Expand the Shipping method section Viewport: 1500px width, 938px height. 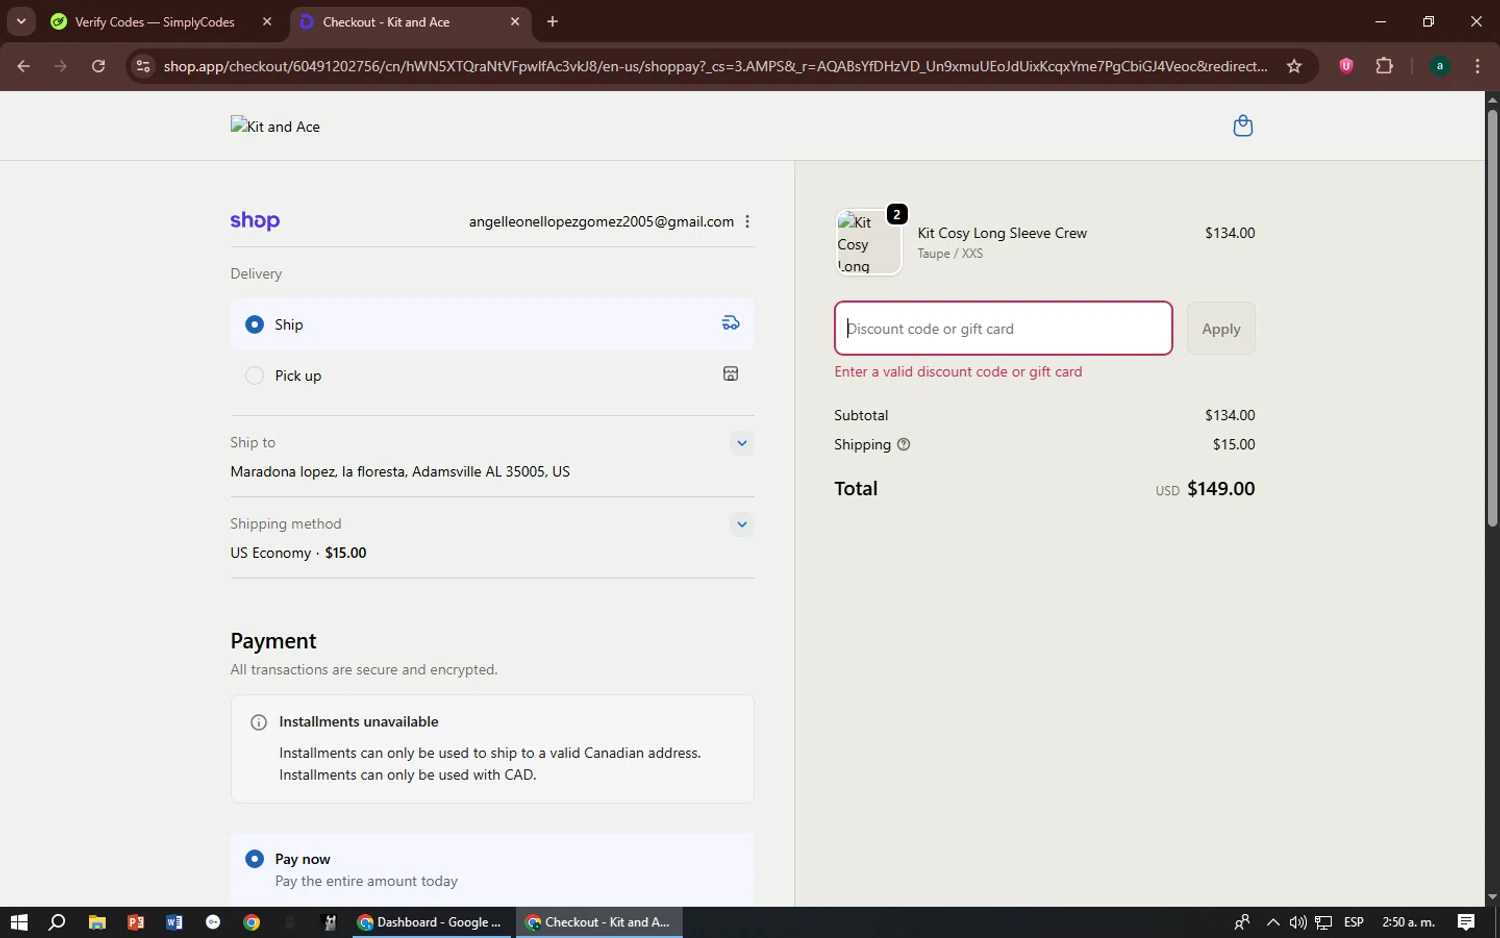click(x=741, y=524)
